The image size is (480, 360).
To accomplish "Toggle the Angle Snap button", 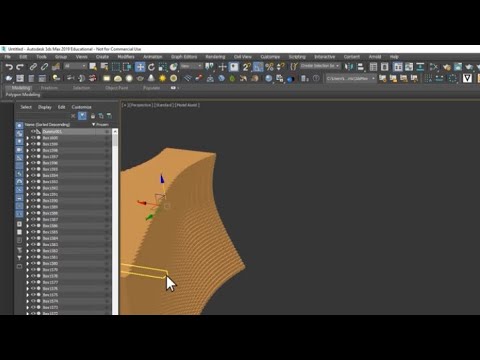I will click(x=258, y=67).
